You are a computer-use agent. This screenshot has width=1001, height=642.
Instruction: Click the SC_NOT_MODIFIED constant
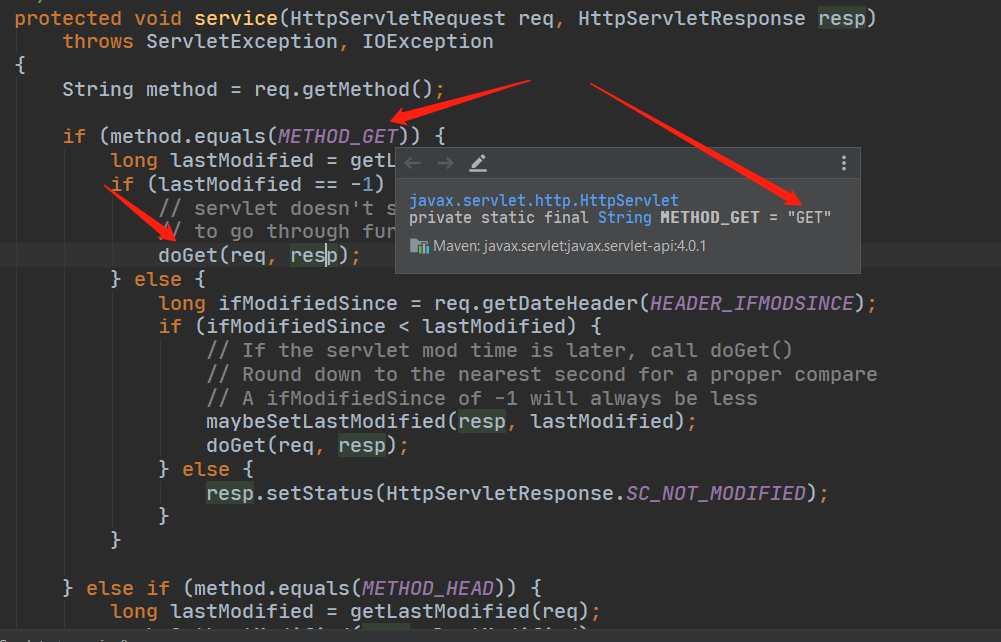[716, 493]
